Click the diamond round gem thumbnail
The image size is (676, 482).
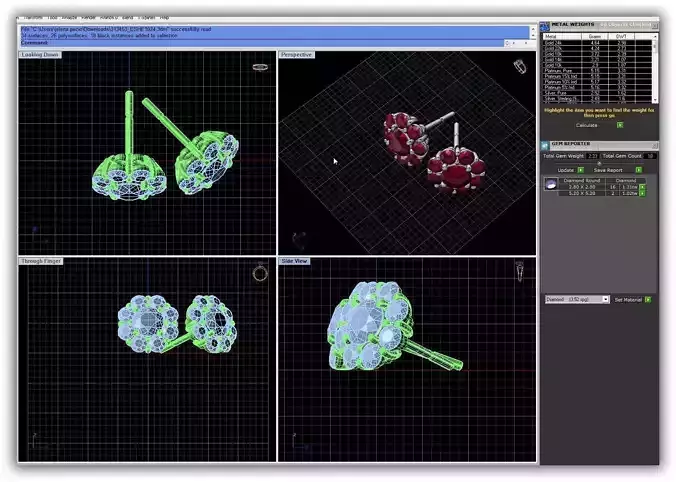(551, 185)
